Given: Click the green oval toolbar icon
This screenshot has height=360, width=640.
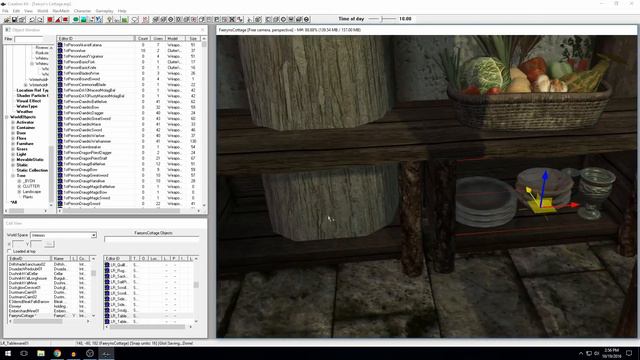Looking at the screenshot, I should [x=76, y=19].
